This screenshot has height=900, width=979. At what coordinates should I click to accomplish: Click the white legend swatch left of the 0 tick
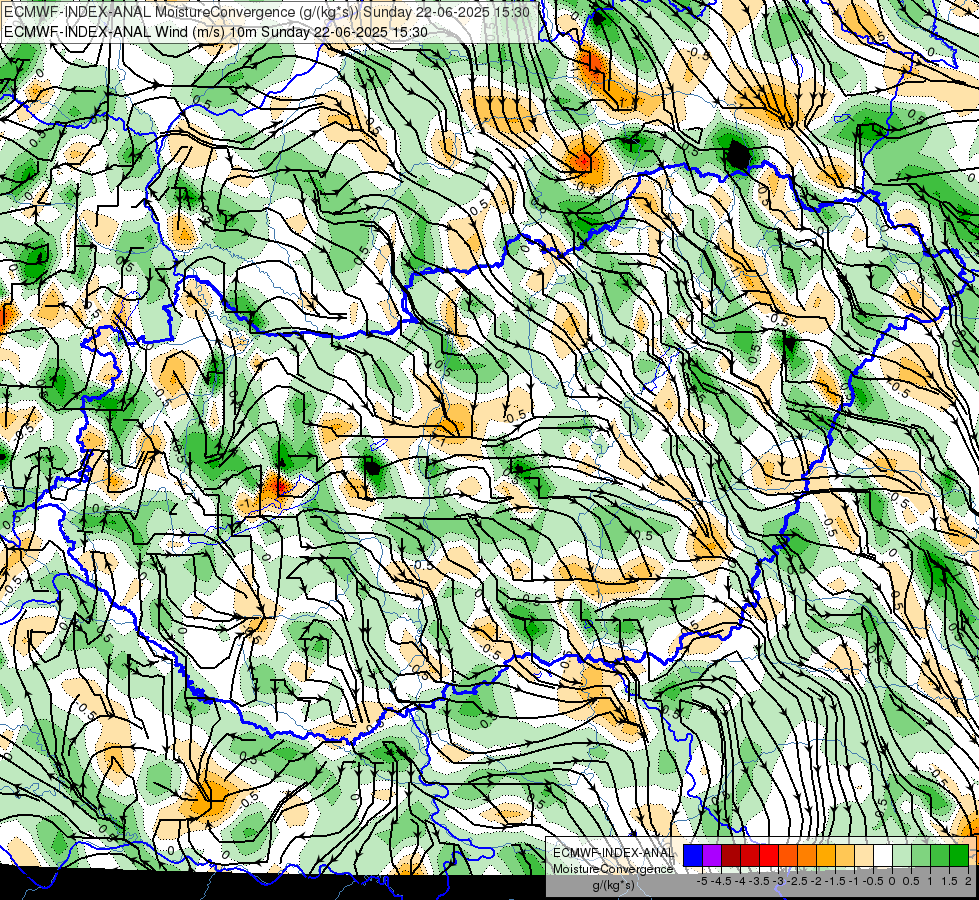coord(883,856)
